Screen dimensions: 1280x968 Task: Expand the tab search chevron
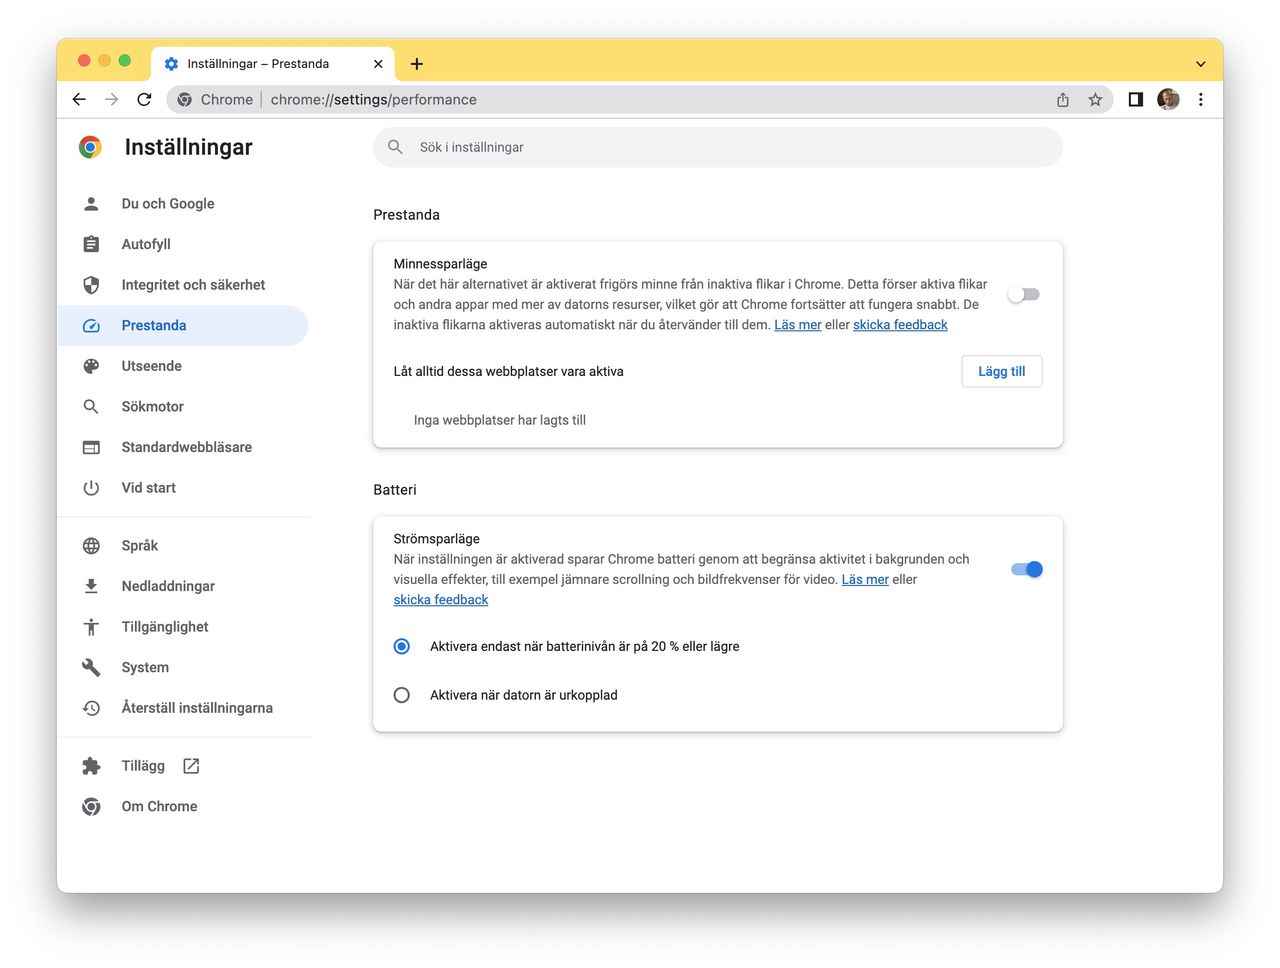coord(1200,63)
